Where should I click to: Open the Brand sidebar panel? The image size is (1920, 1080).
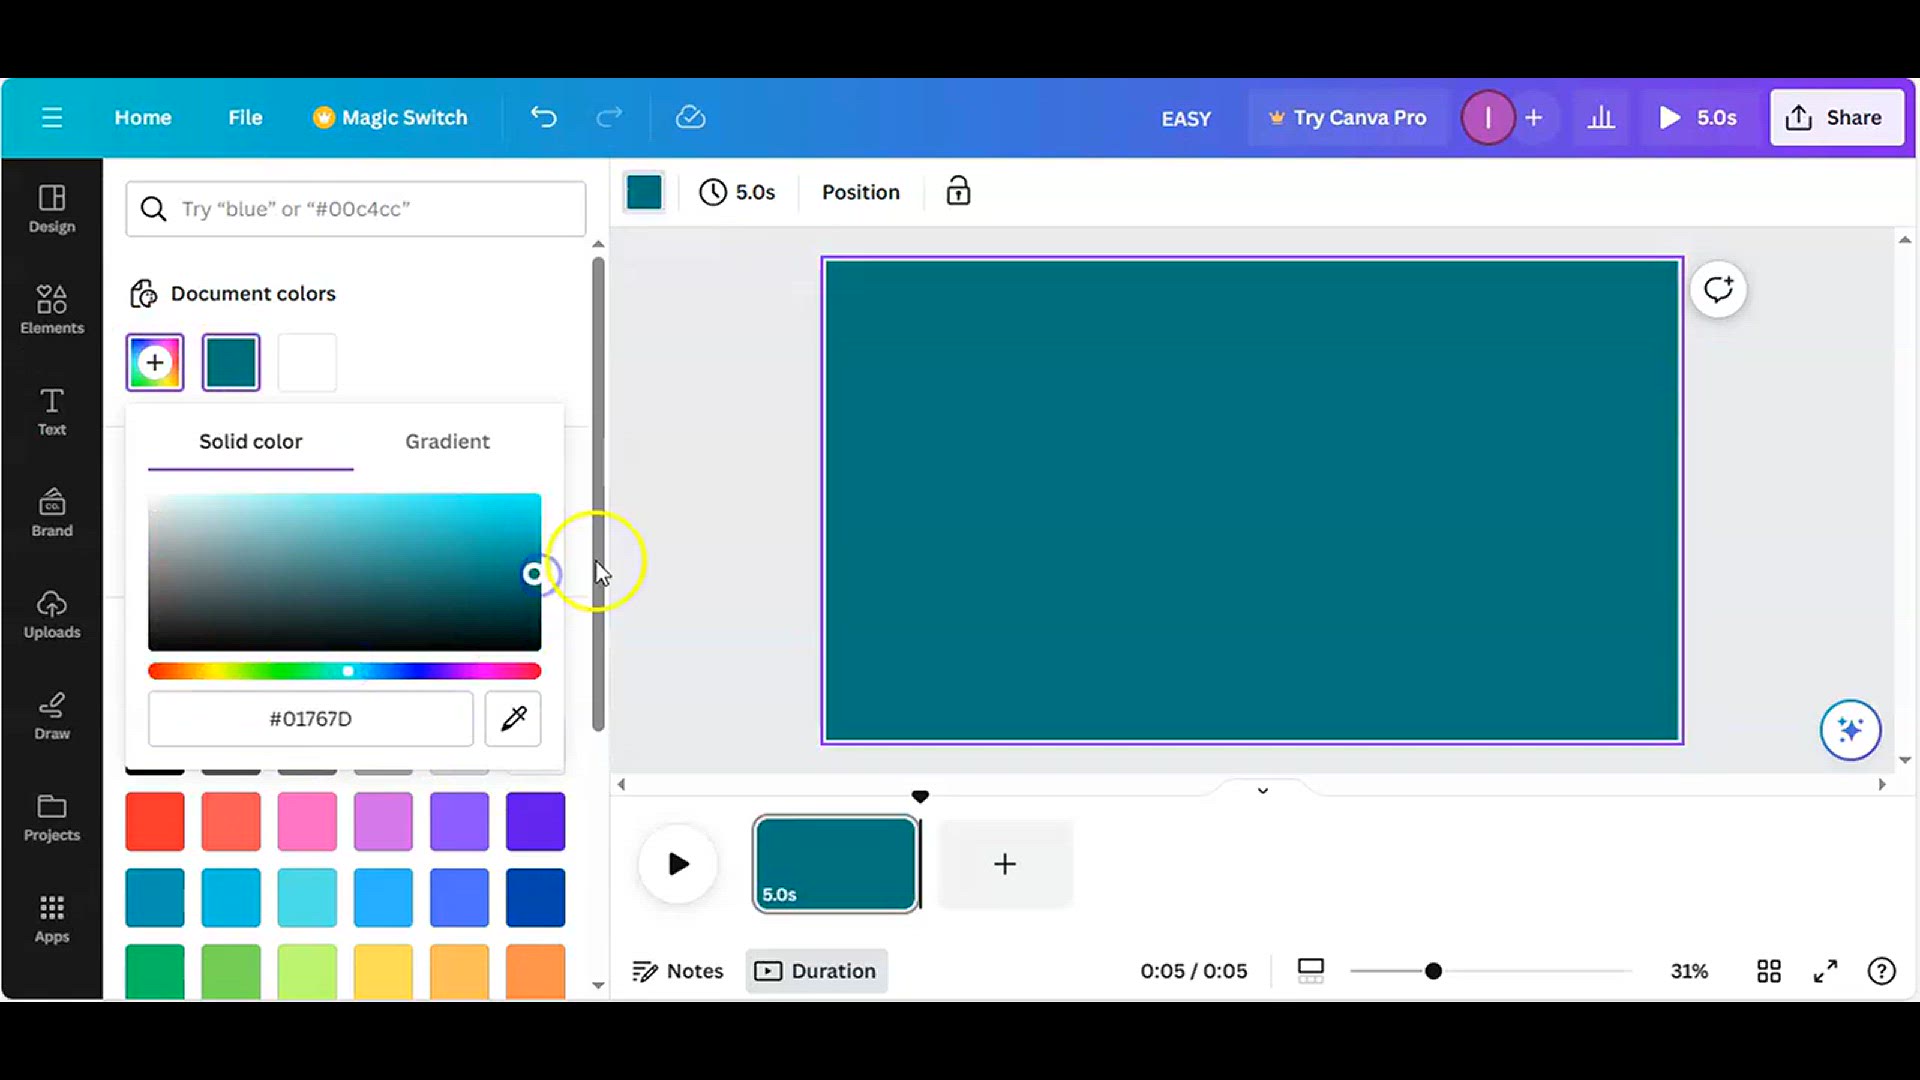52,513
